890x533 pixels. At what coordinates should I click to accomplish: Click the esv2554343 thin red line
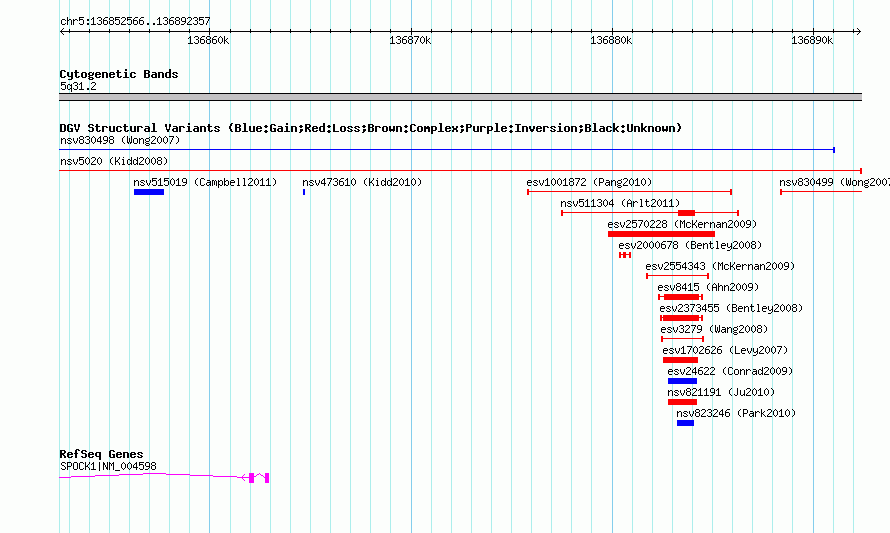coord(678,276)
